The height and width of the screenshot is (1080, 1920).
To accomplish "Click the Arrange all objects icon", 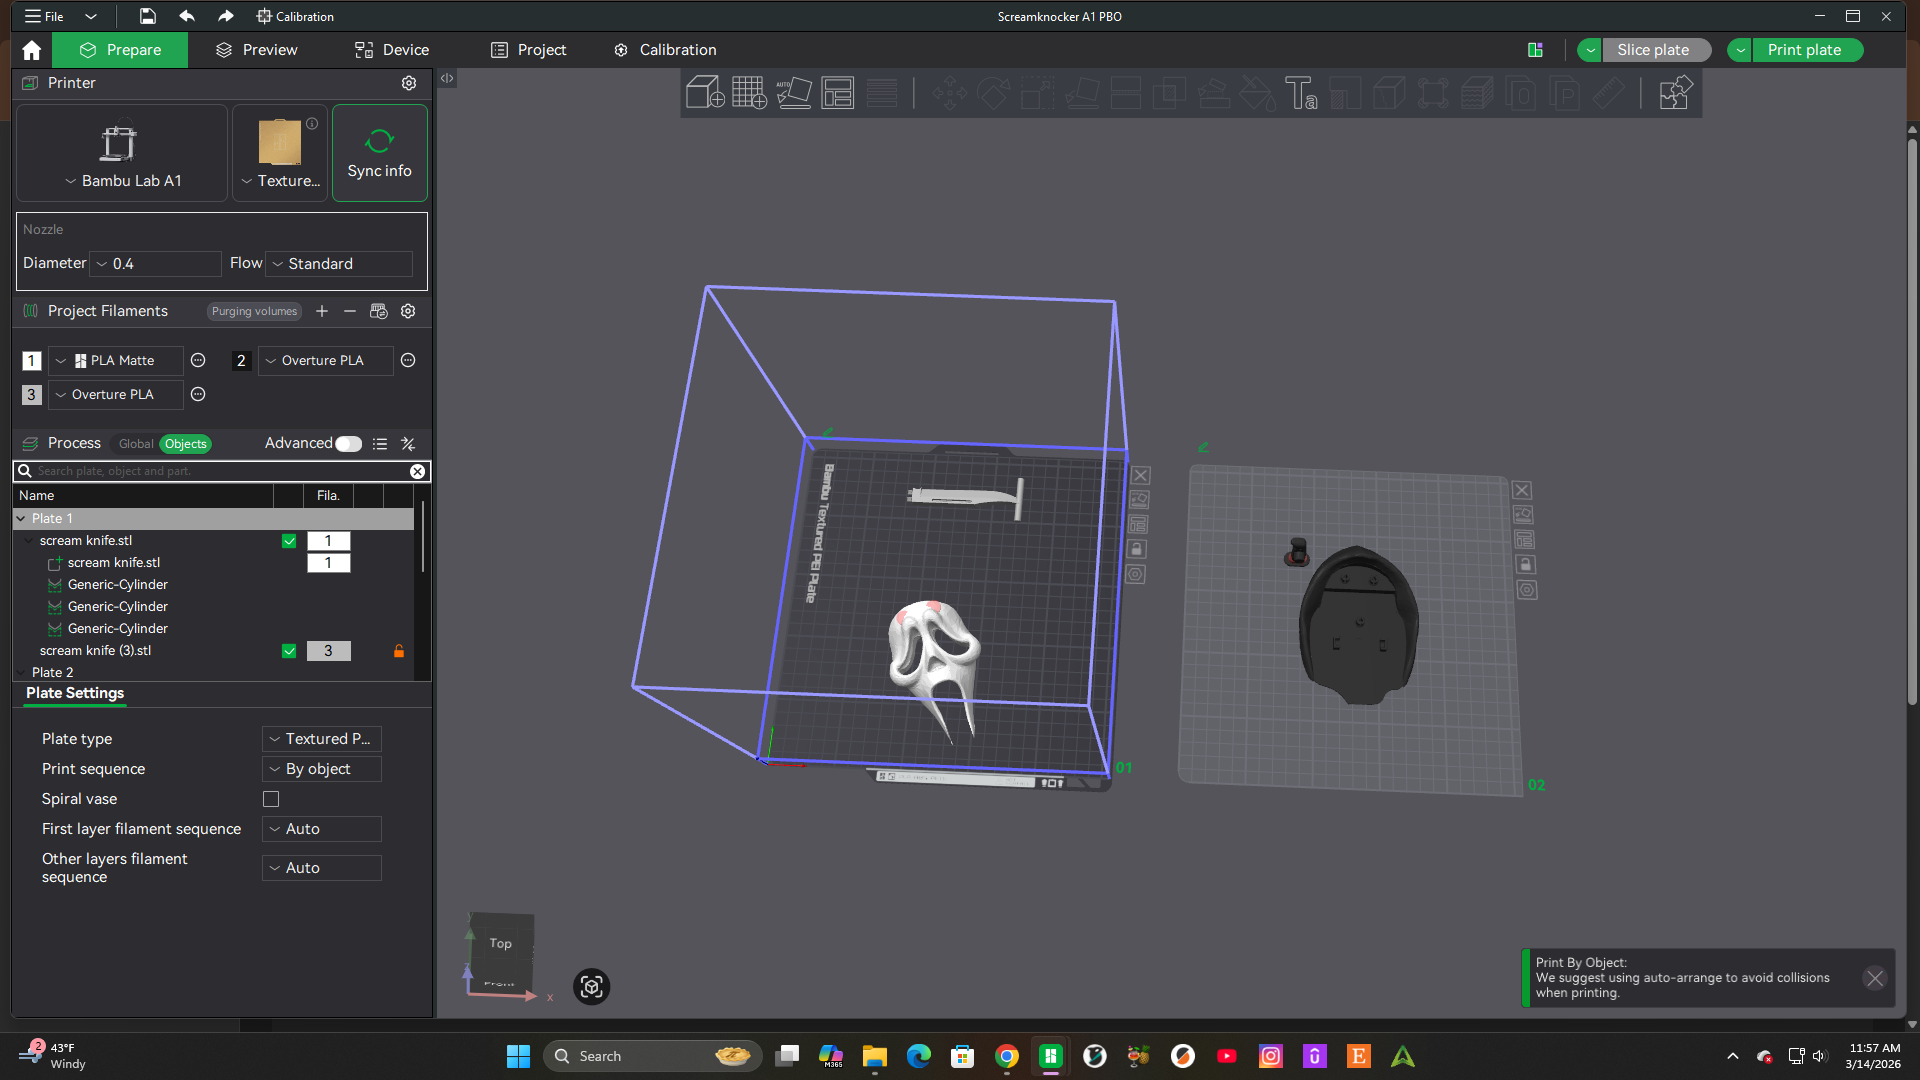I will click(837, 93).
